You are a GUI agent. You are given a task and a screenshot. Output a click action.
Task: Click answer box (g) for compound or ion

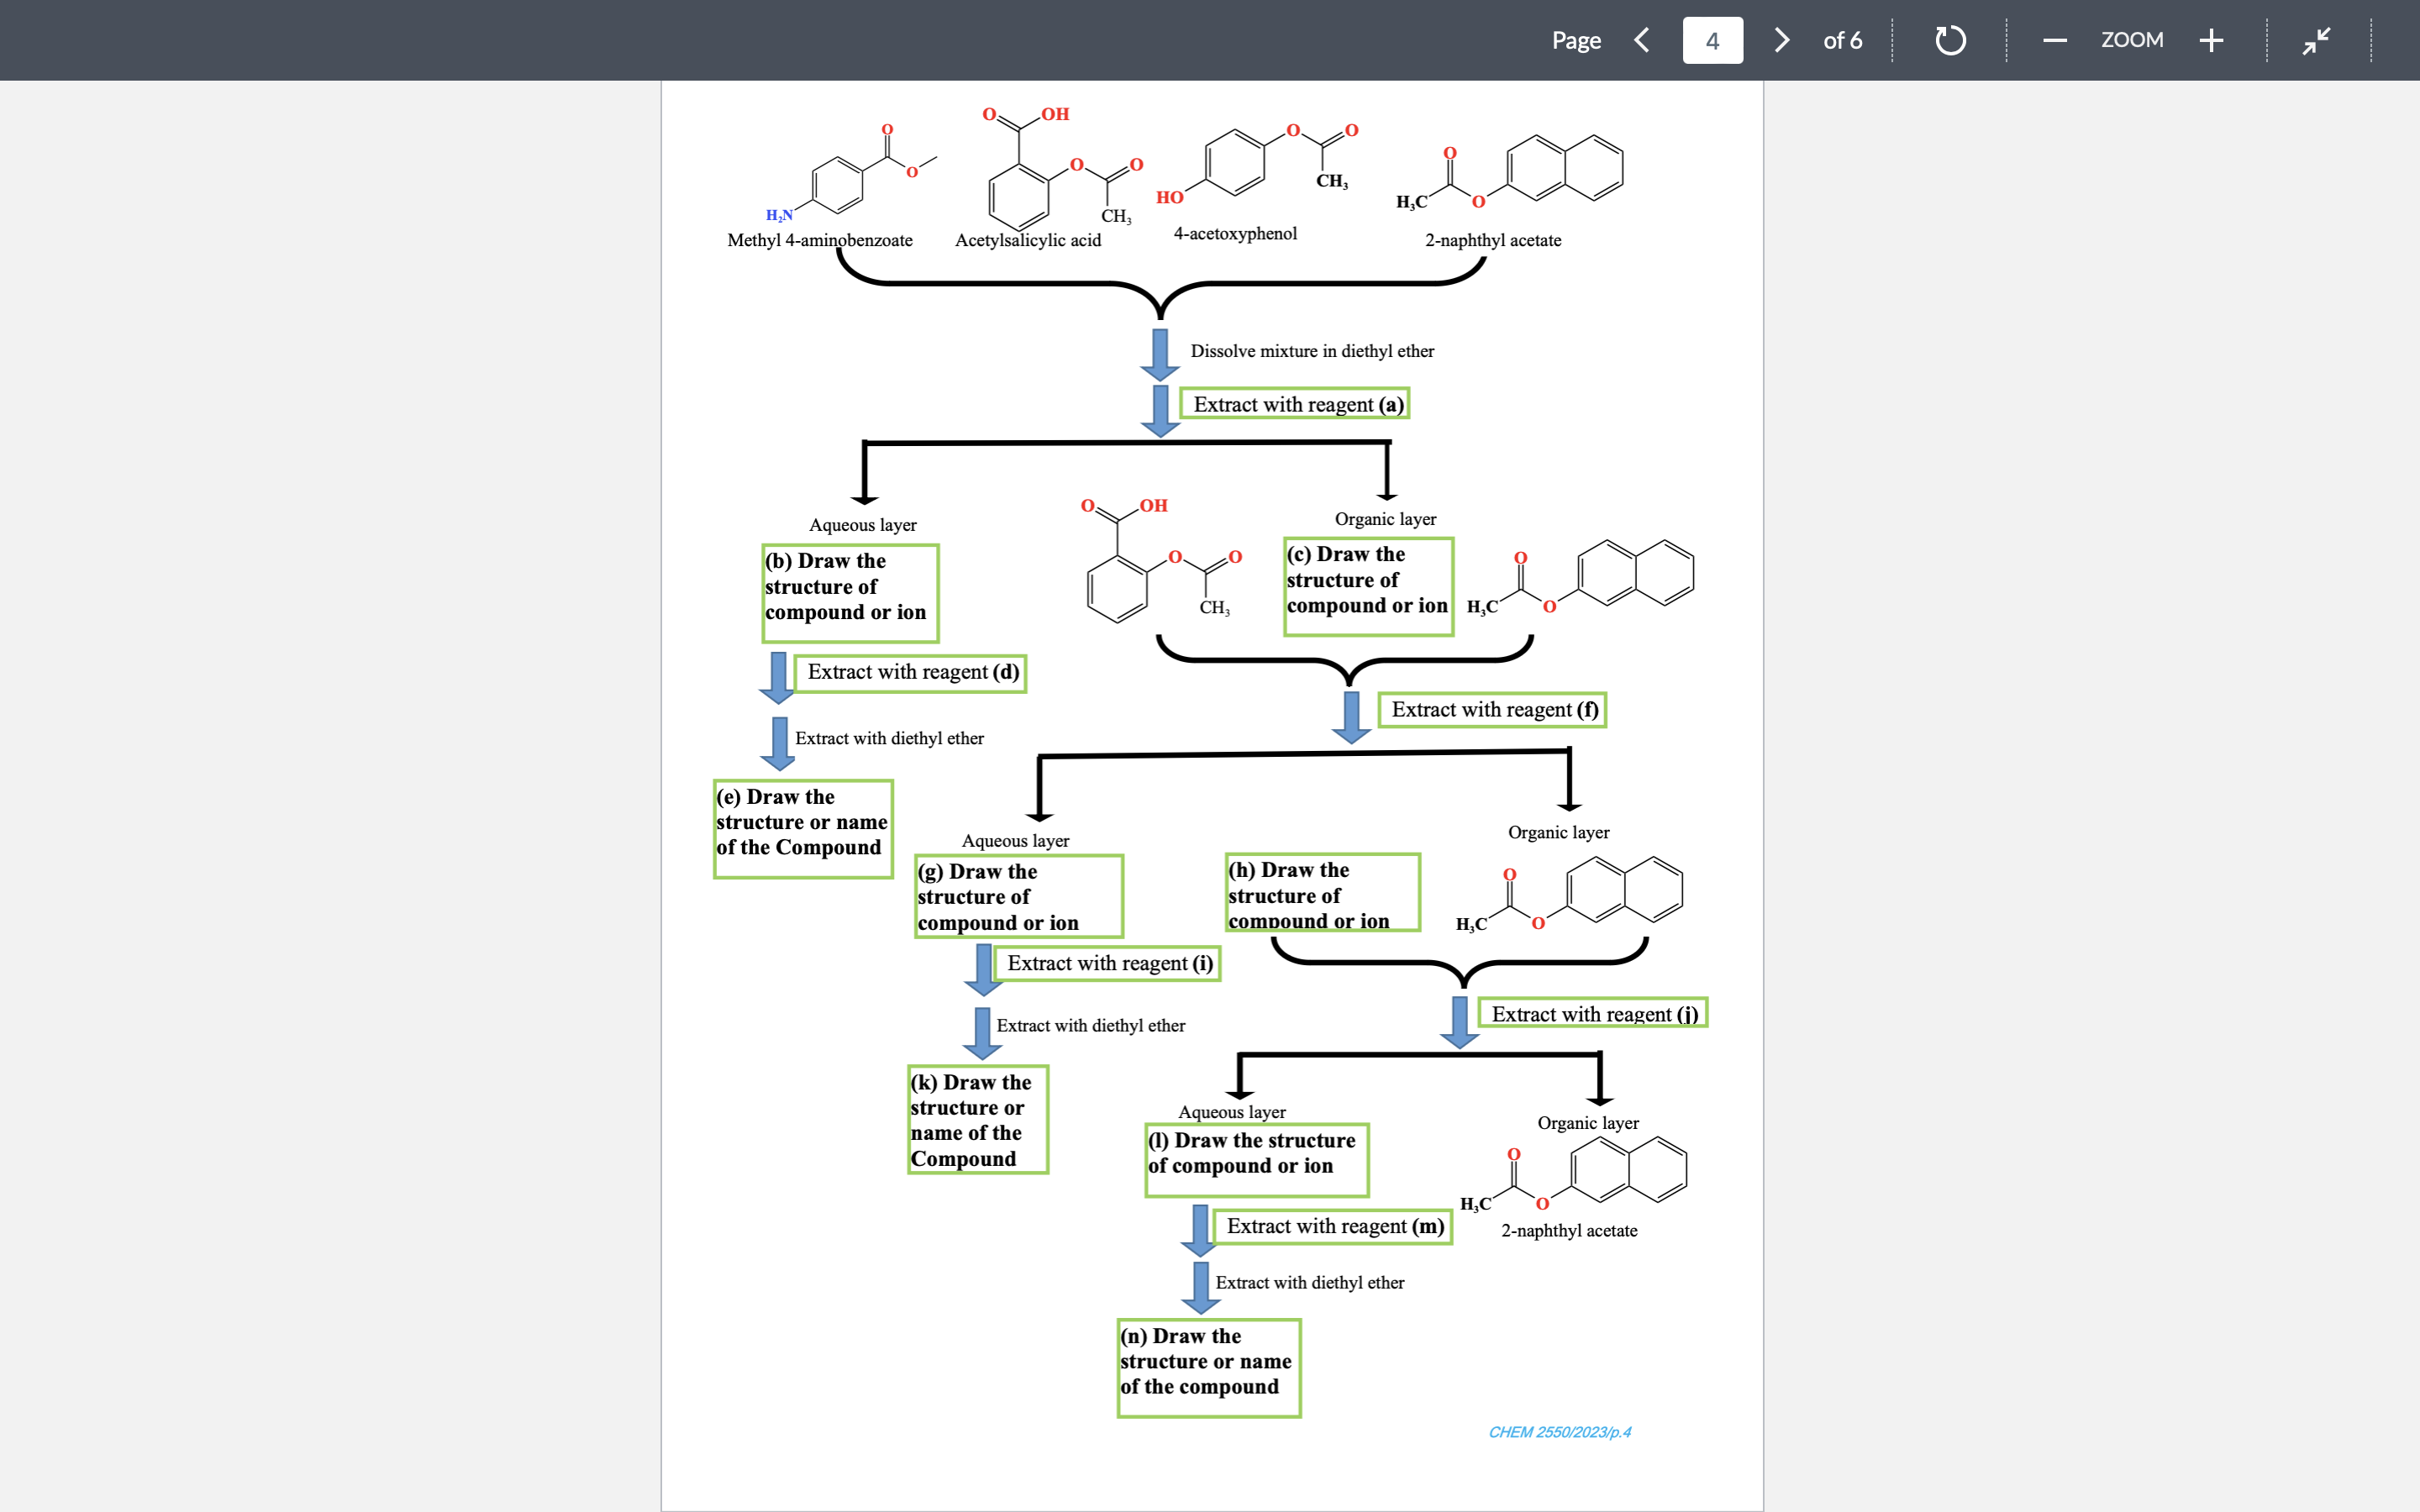pos(1018,896)
